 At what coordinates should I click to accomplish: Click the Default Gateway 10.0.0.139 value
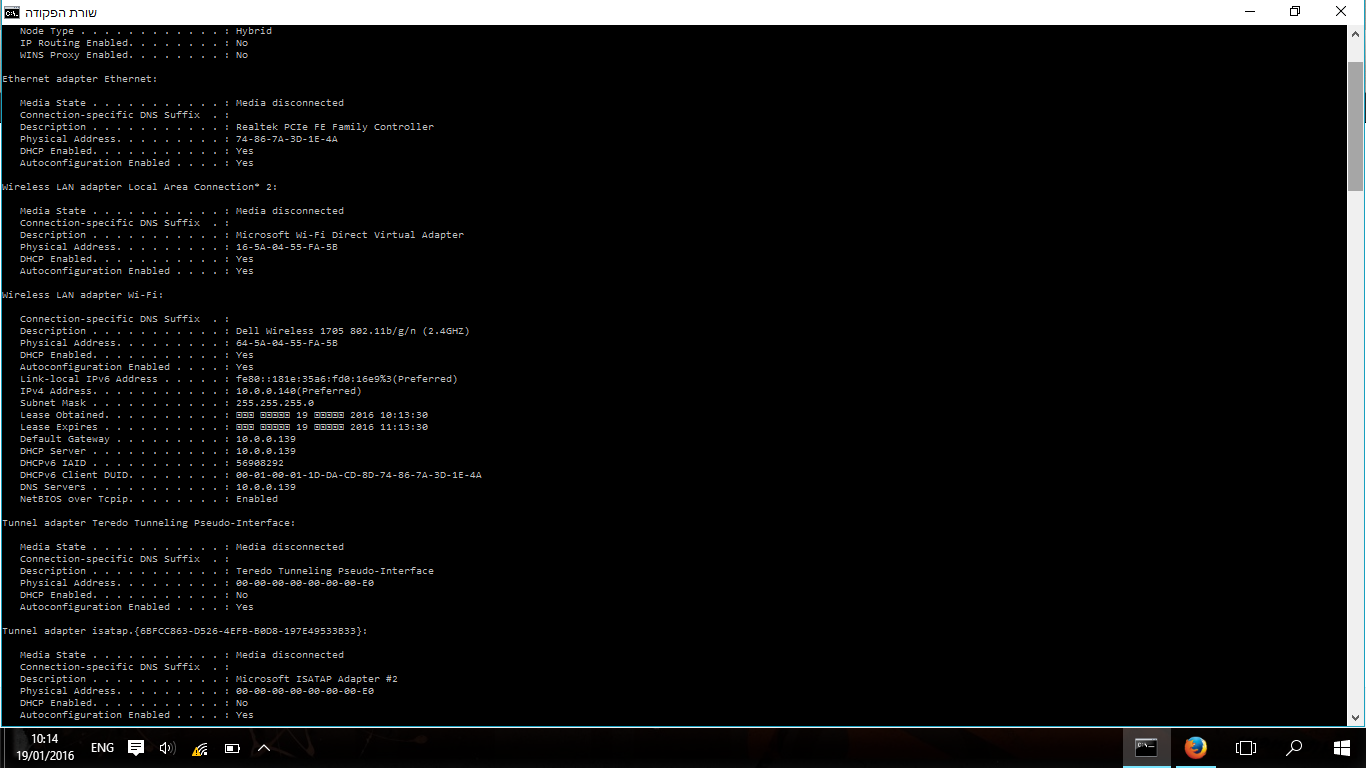pyautogui.click(x=266, y=439)
